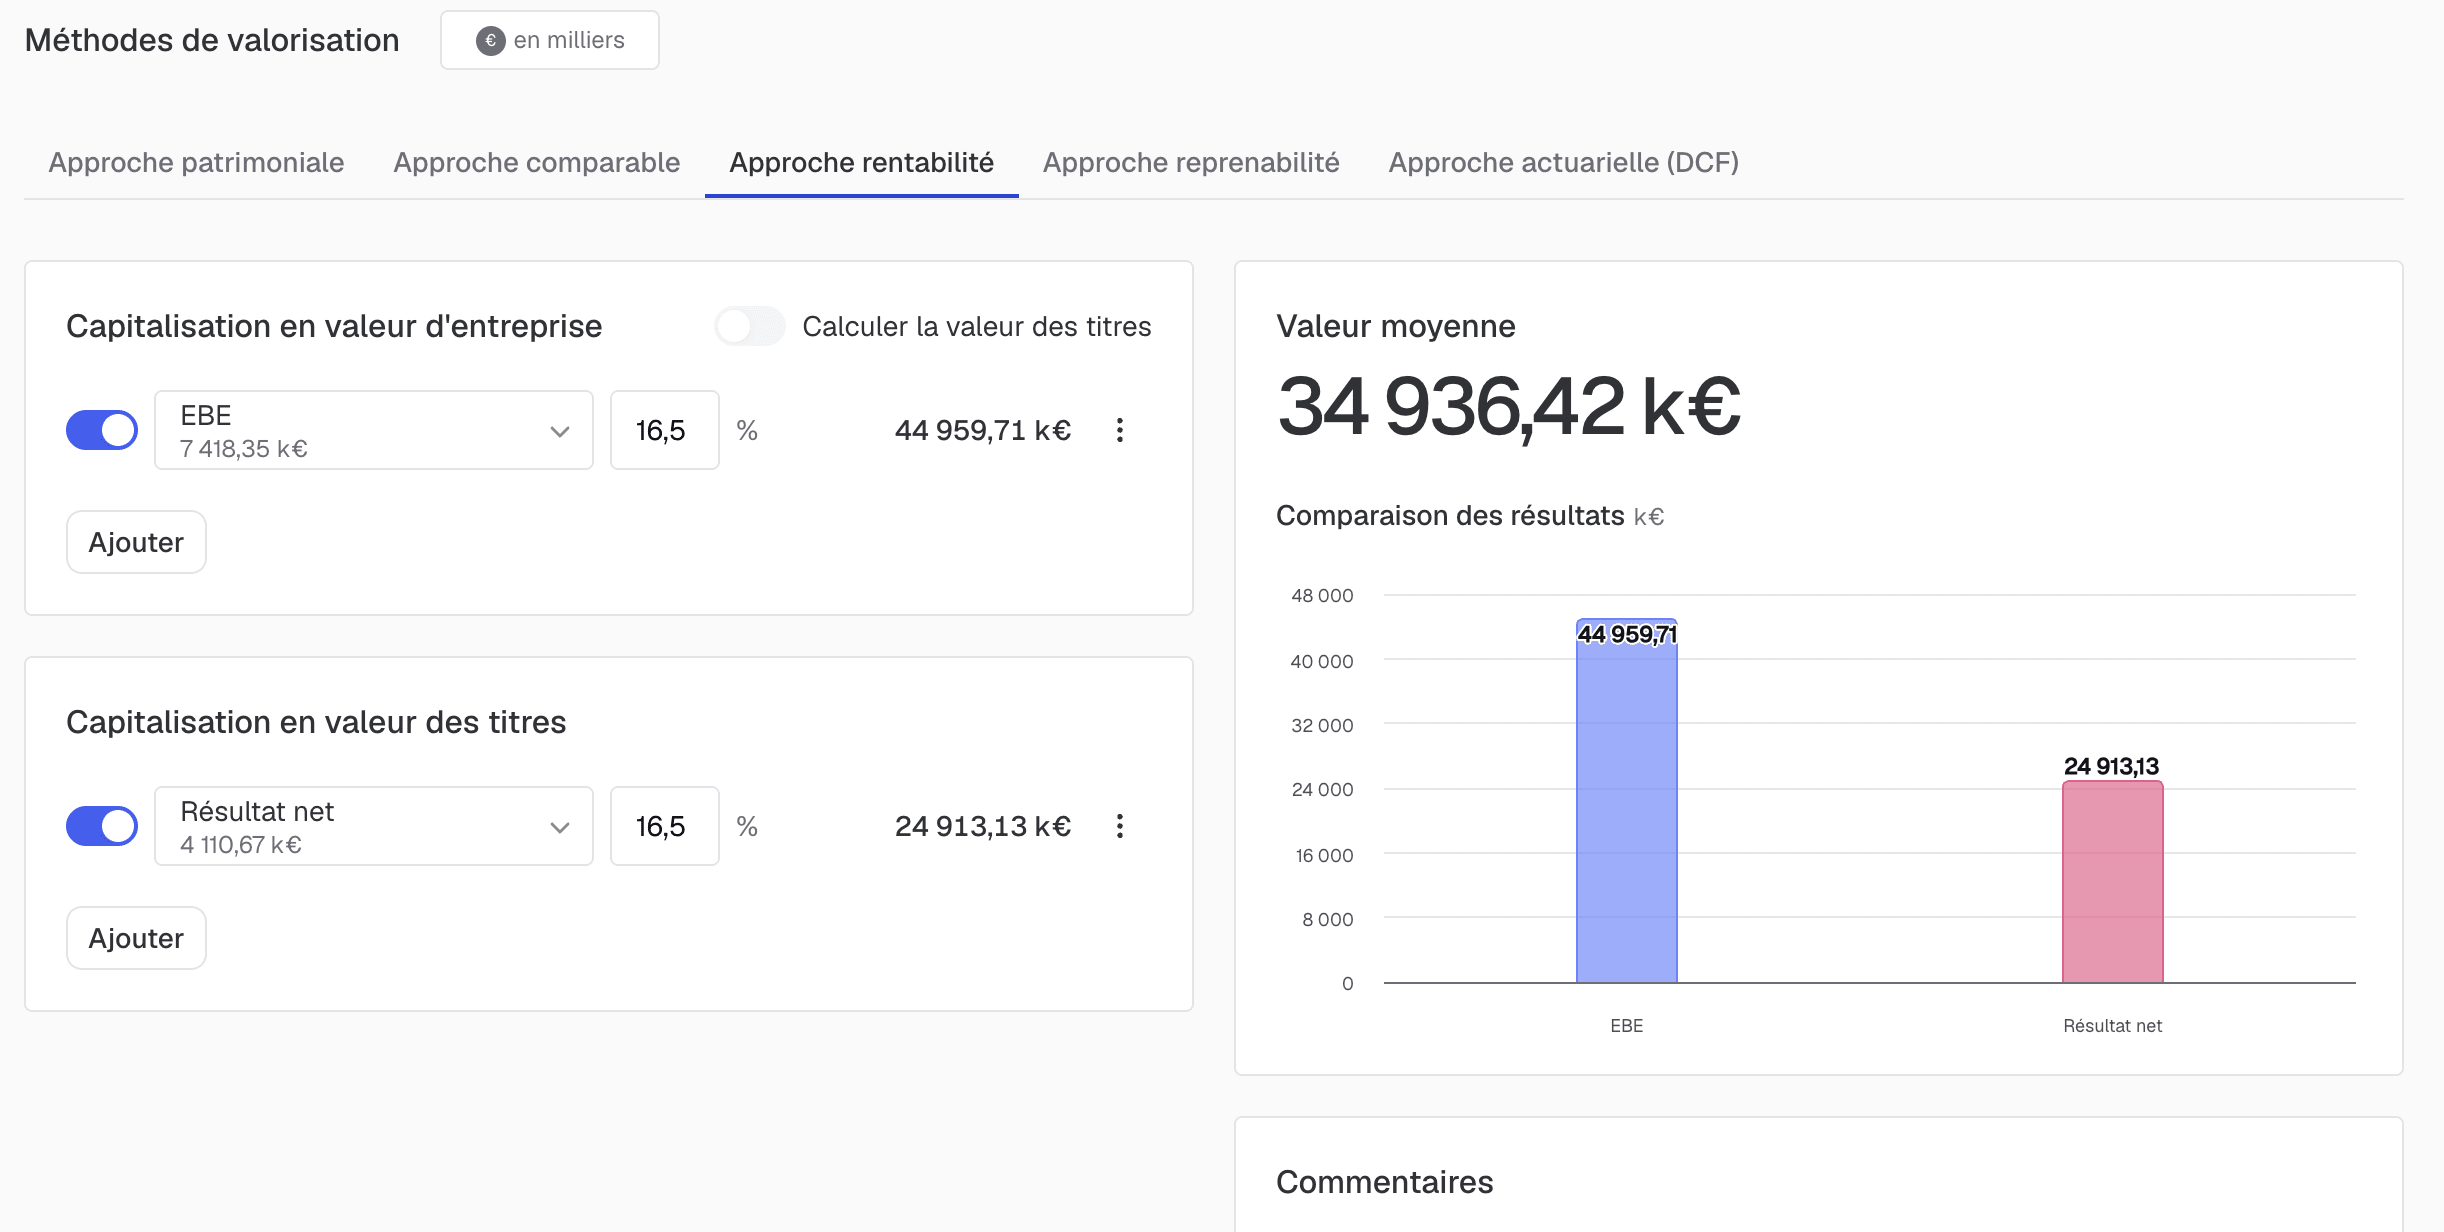This screenshot has width=2444, height=1232.
Task: Click the en milliers unit button
Action: pyautogui.click(x=550, y=40)
